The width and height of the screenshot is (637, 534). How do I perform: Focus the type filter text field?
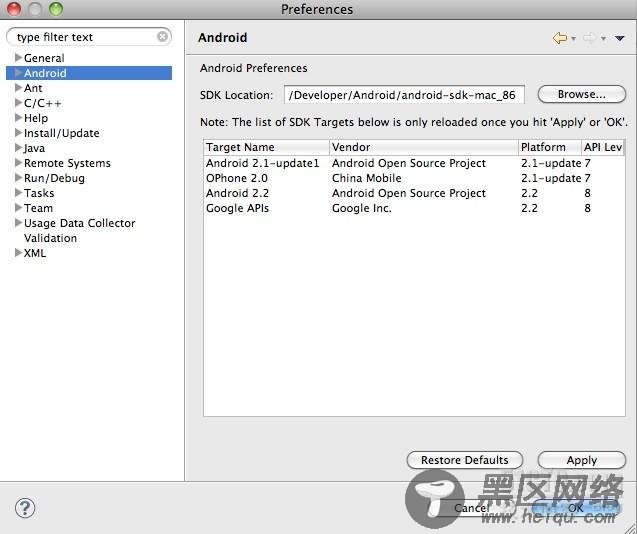pos(89,37)
